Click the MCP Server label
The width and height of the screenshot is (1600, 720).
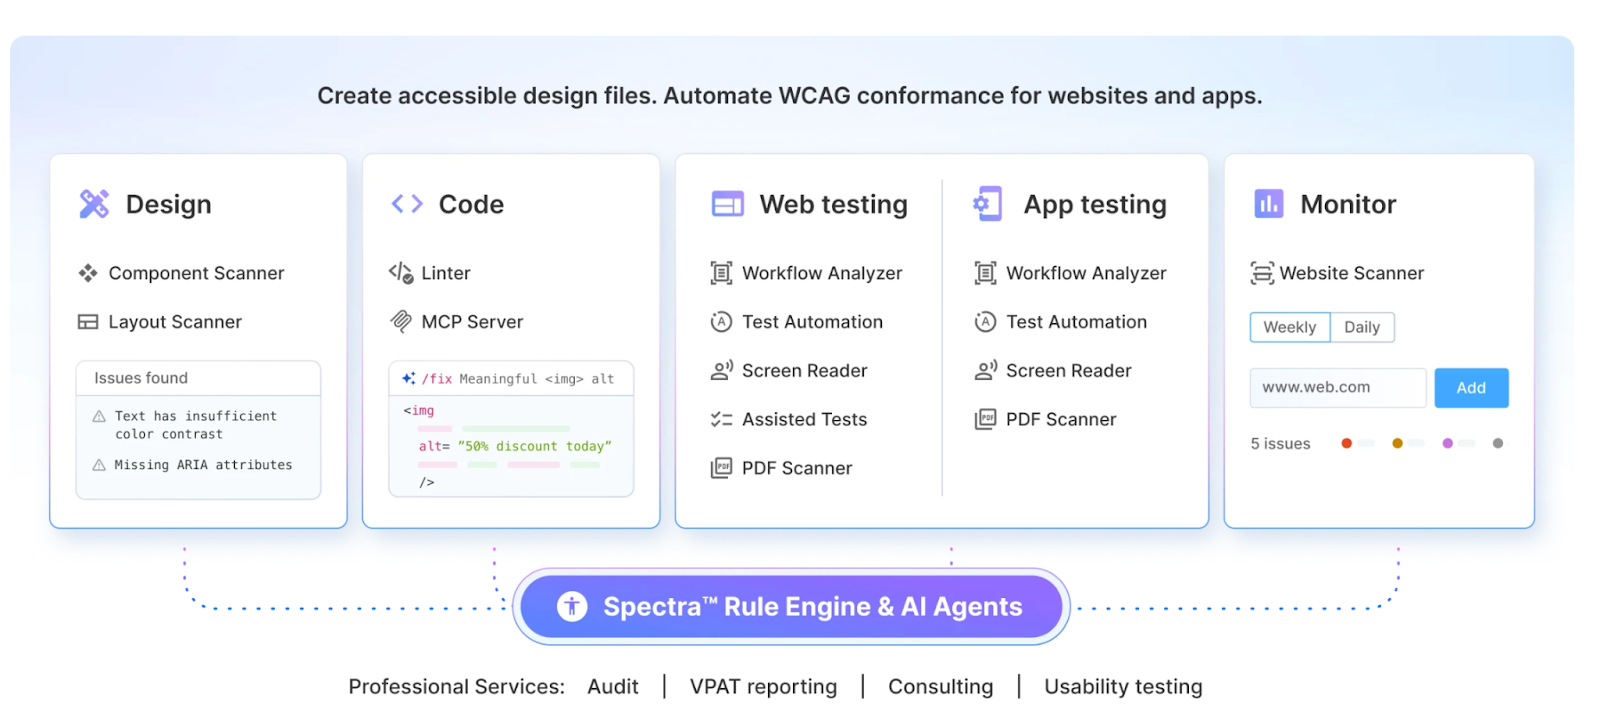click(472, 322)
